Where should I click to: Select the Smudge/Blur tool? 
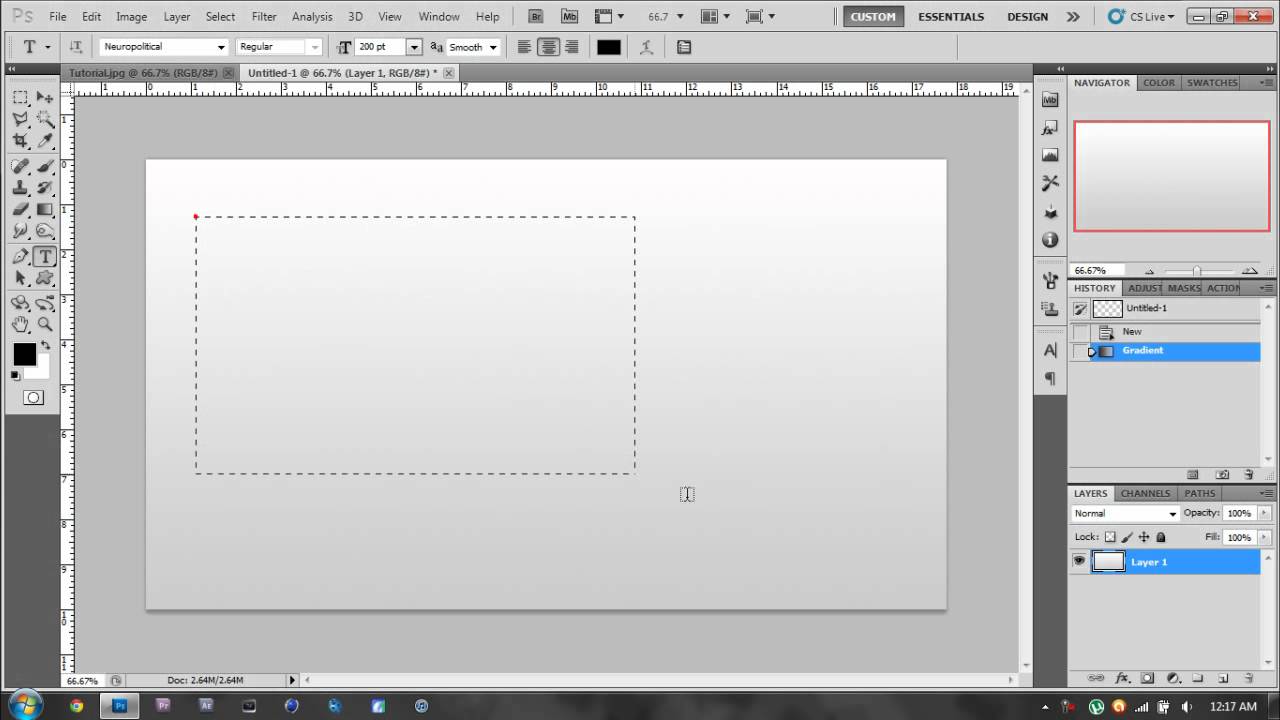(x=20, y=232)
